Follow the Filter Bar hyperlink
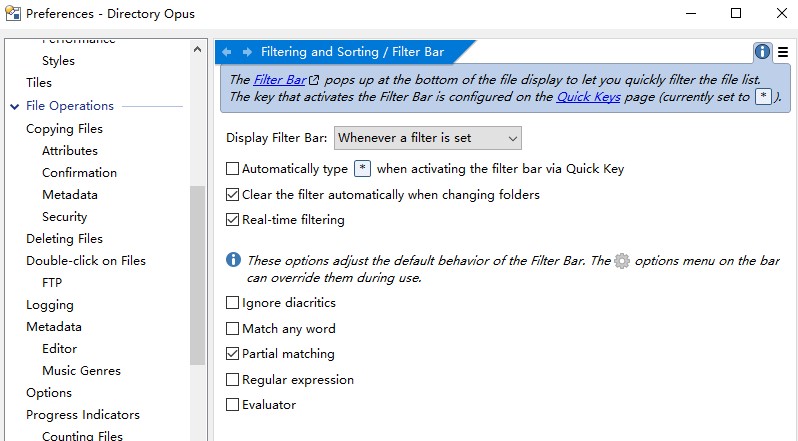798x441 pixels. pyautogui.click(x=280, y=80)
